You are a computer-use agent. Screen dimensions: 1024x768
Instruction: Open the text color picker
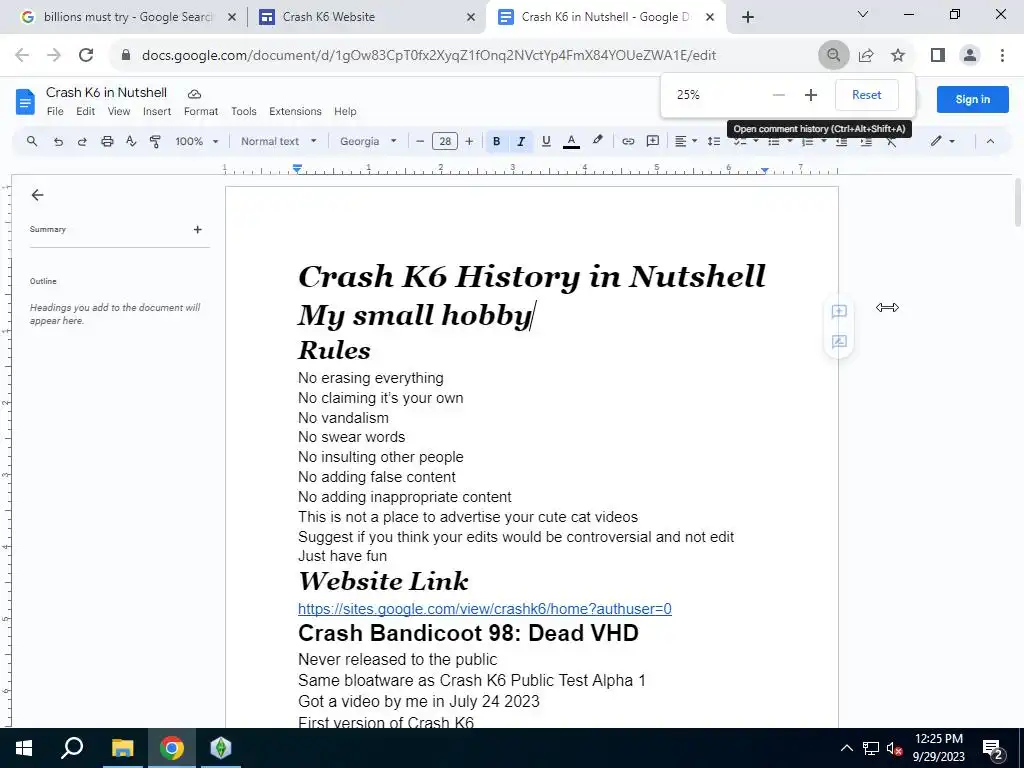pyautogui.click(x=571, y=141)
